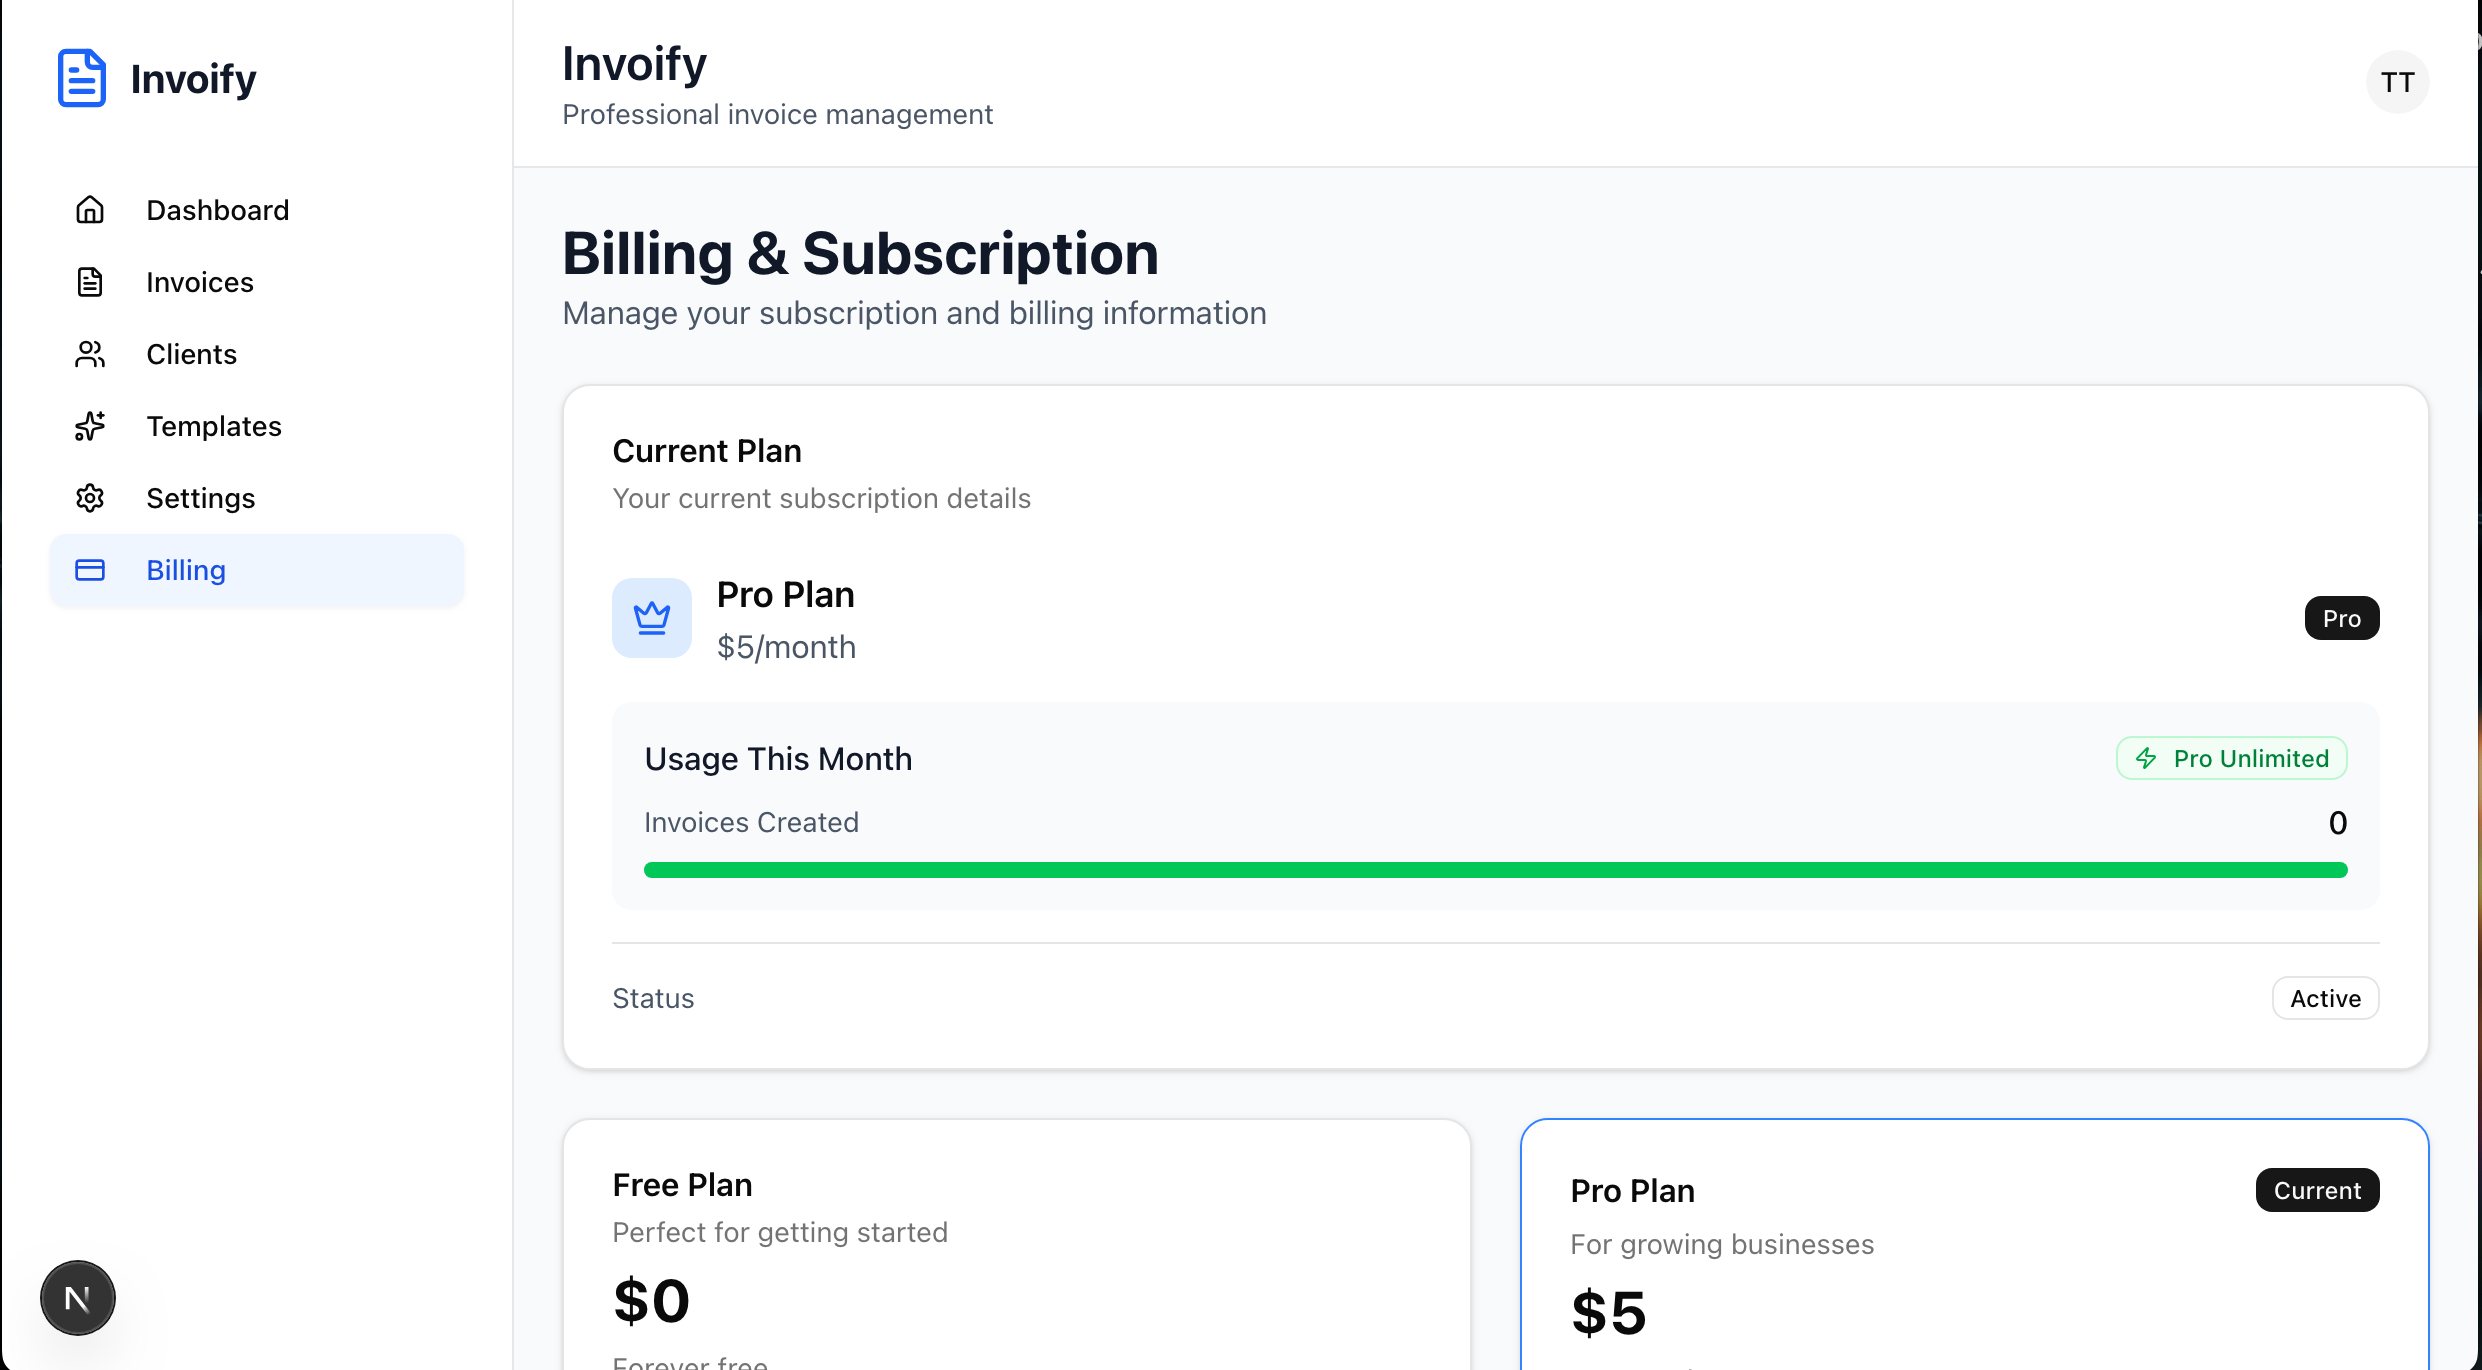
Task: Click the Templates sparkle icon
Action: click(x=90, y=426)
